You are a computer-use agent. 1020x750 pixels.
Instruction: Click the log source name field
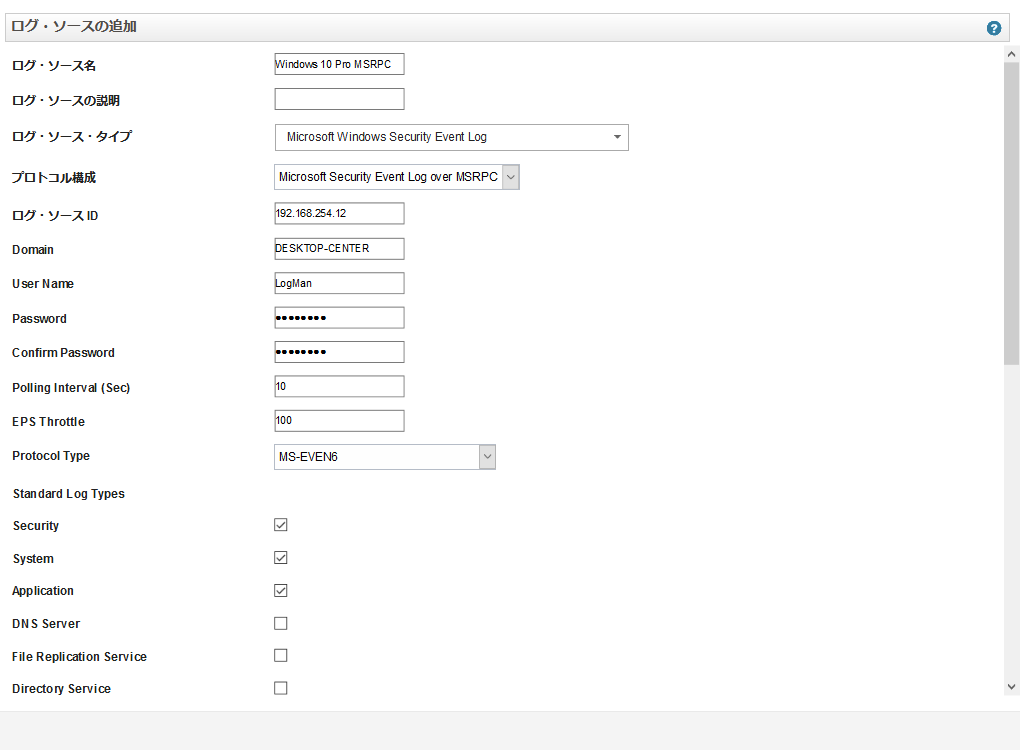tap(339, 64)
